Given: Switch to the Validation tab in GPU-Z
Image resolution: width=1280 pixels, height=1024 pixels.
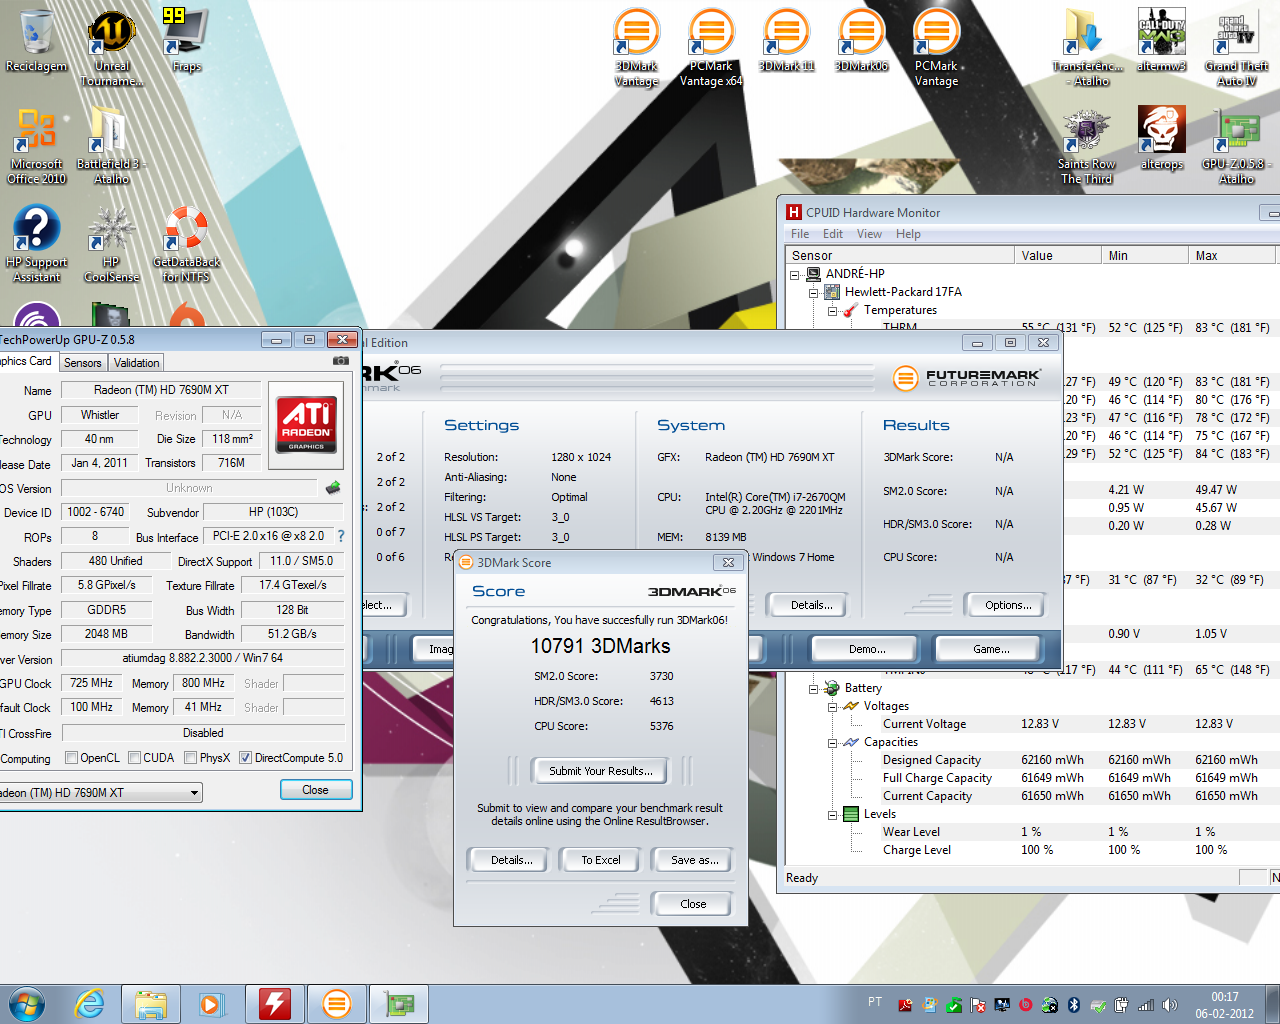Looking at the screenshot, I should click(136, 363).
